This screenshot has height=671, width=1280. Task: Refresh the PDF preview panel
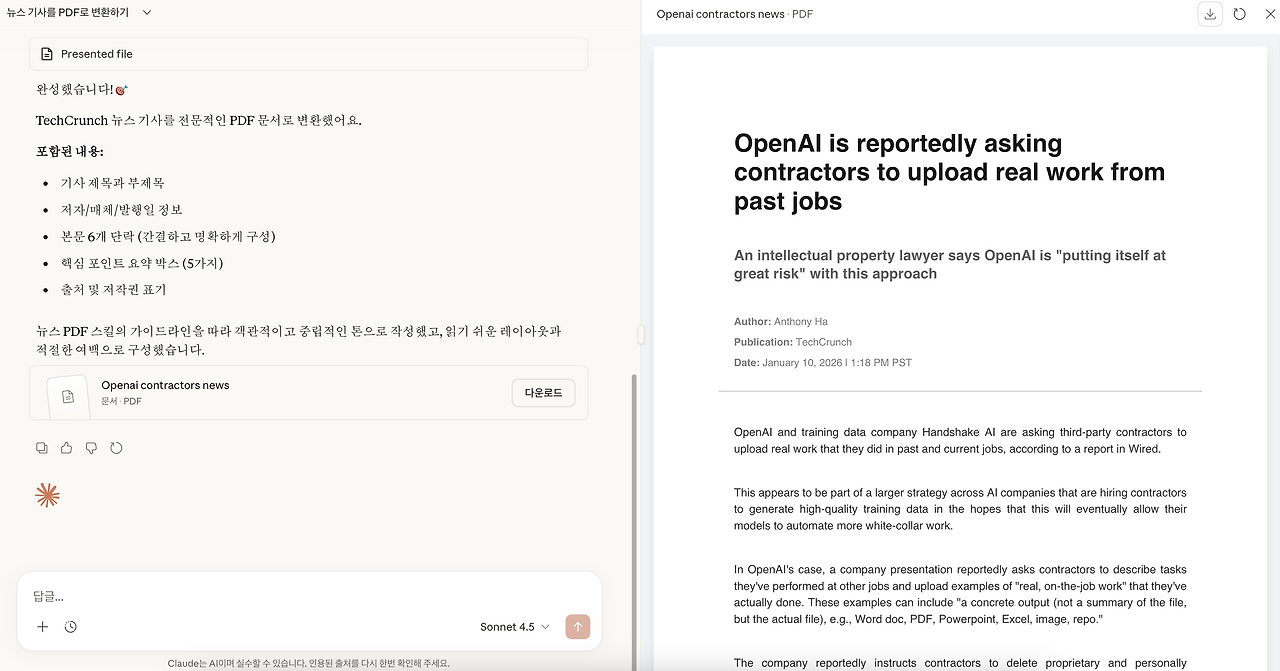(1240, 14)
